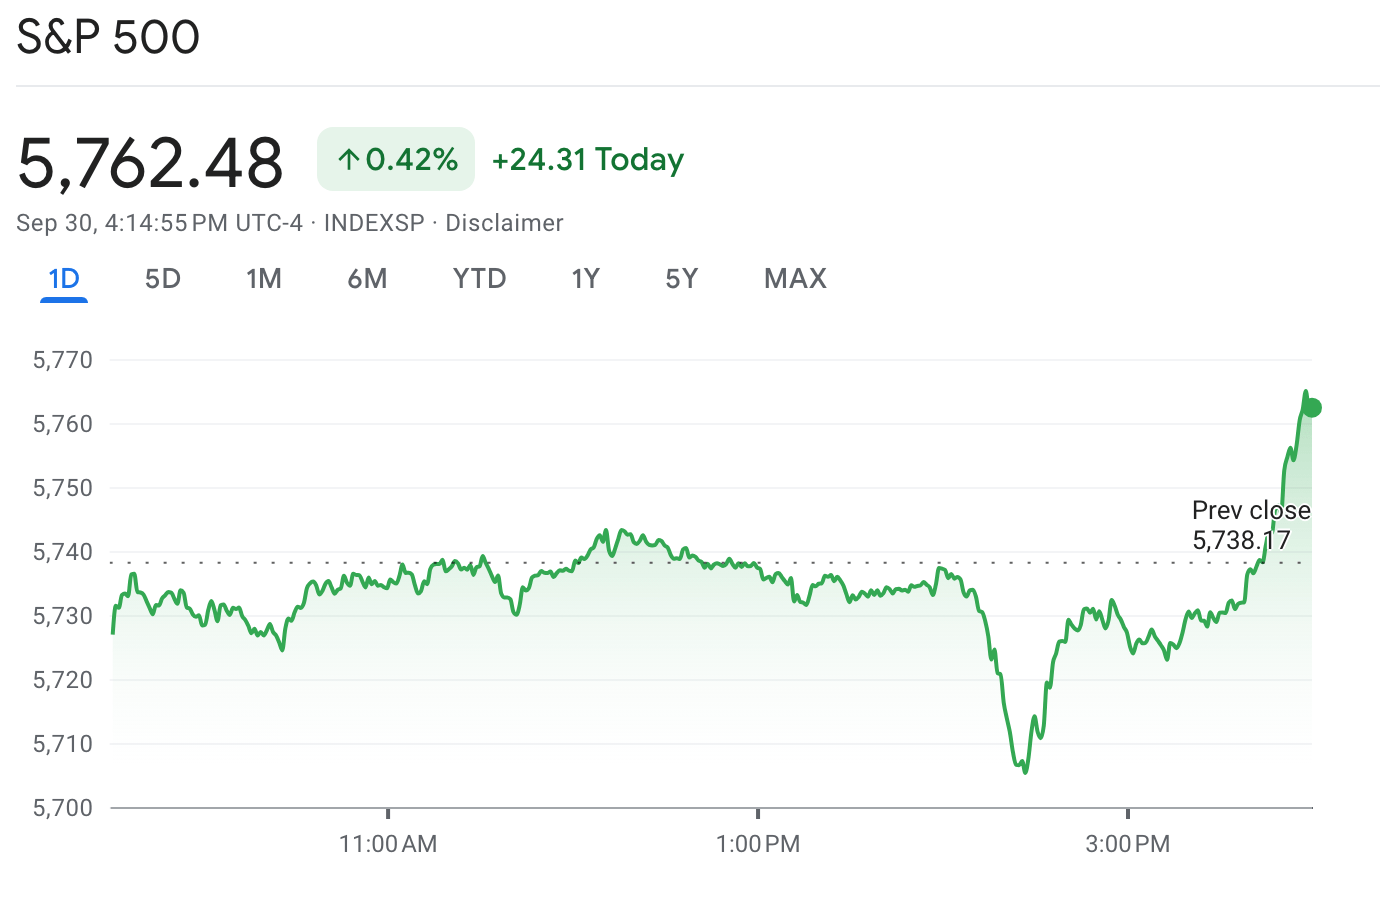Click the 0.42% change badge
Screen dimensions: 1380x898
(x=396, y=159)
